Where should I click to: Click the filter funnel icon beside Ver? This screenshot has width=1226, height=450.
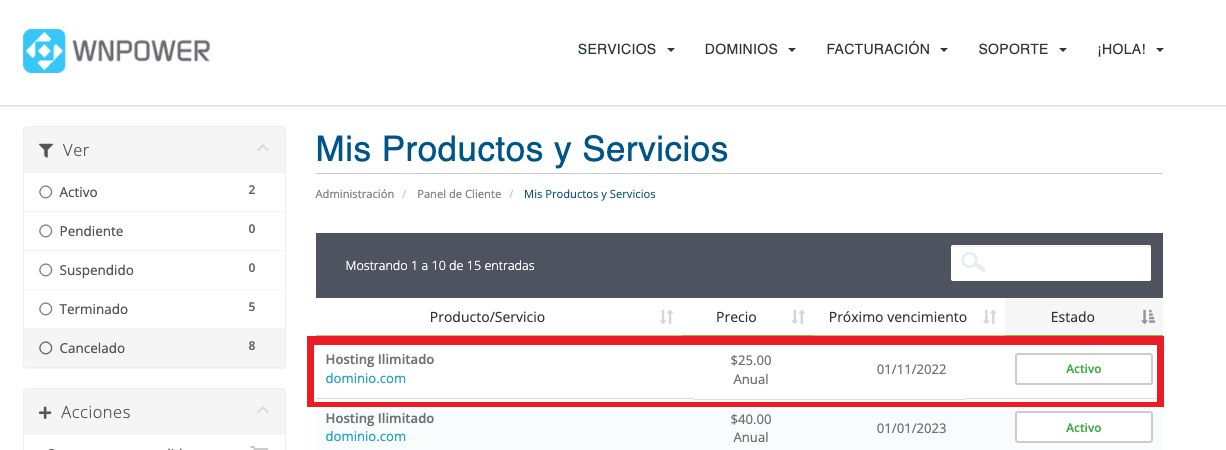(46, 150)
